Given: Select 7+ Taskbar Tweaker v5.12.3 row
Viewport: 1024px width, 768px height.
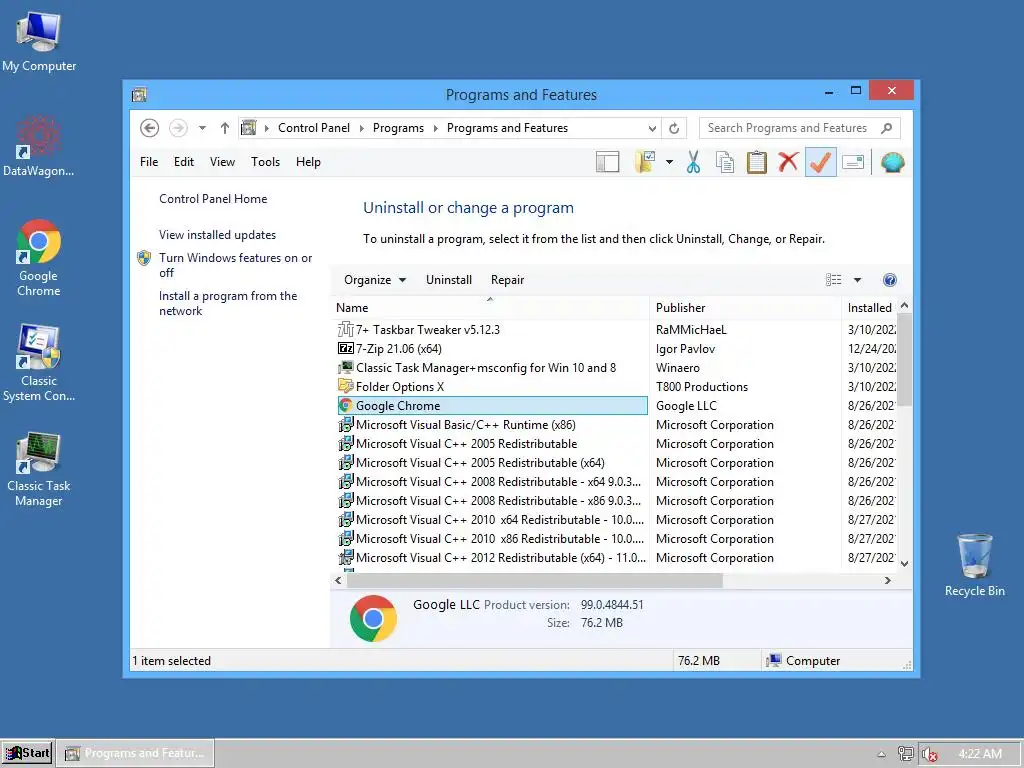Looking at the screenshot, I should click(x=492, y=330).
